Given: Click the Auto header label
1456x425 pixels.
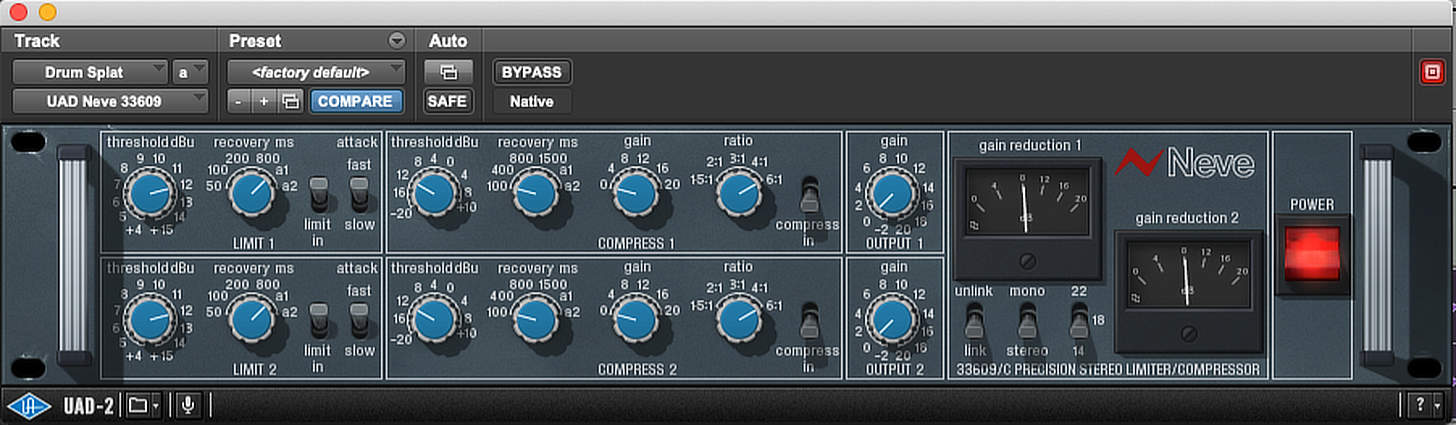Looking at the screenshot, I should tap(448, 41).
